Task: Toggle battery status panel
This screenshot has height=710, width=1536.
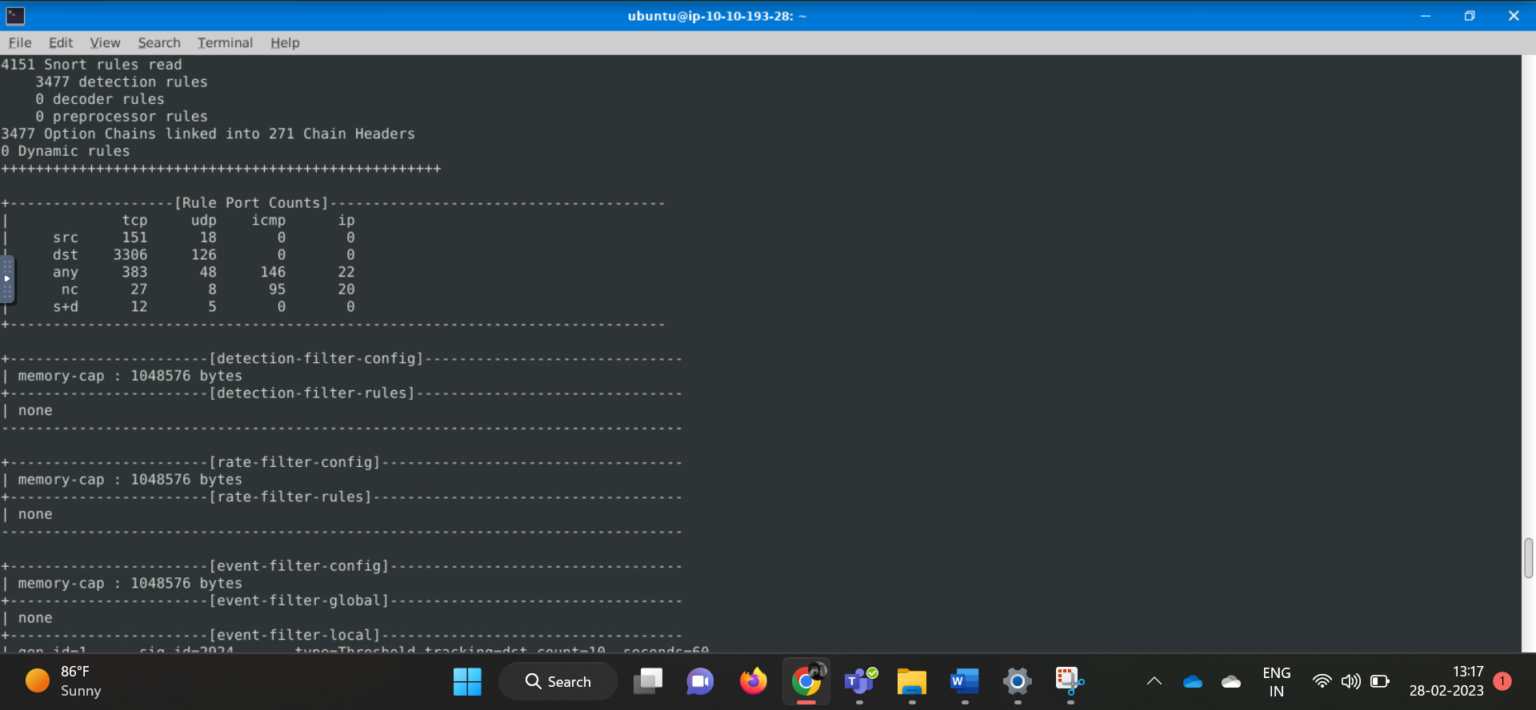Action: [1380, 681]
